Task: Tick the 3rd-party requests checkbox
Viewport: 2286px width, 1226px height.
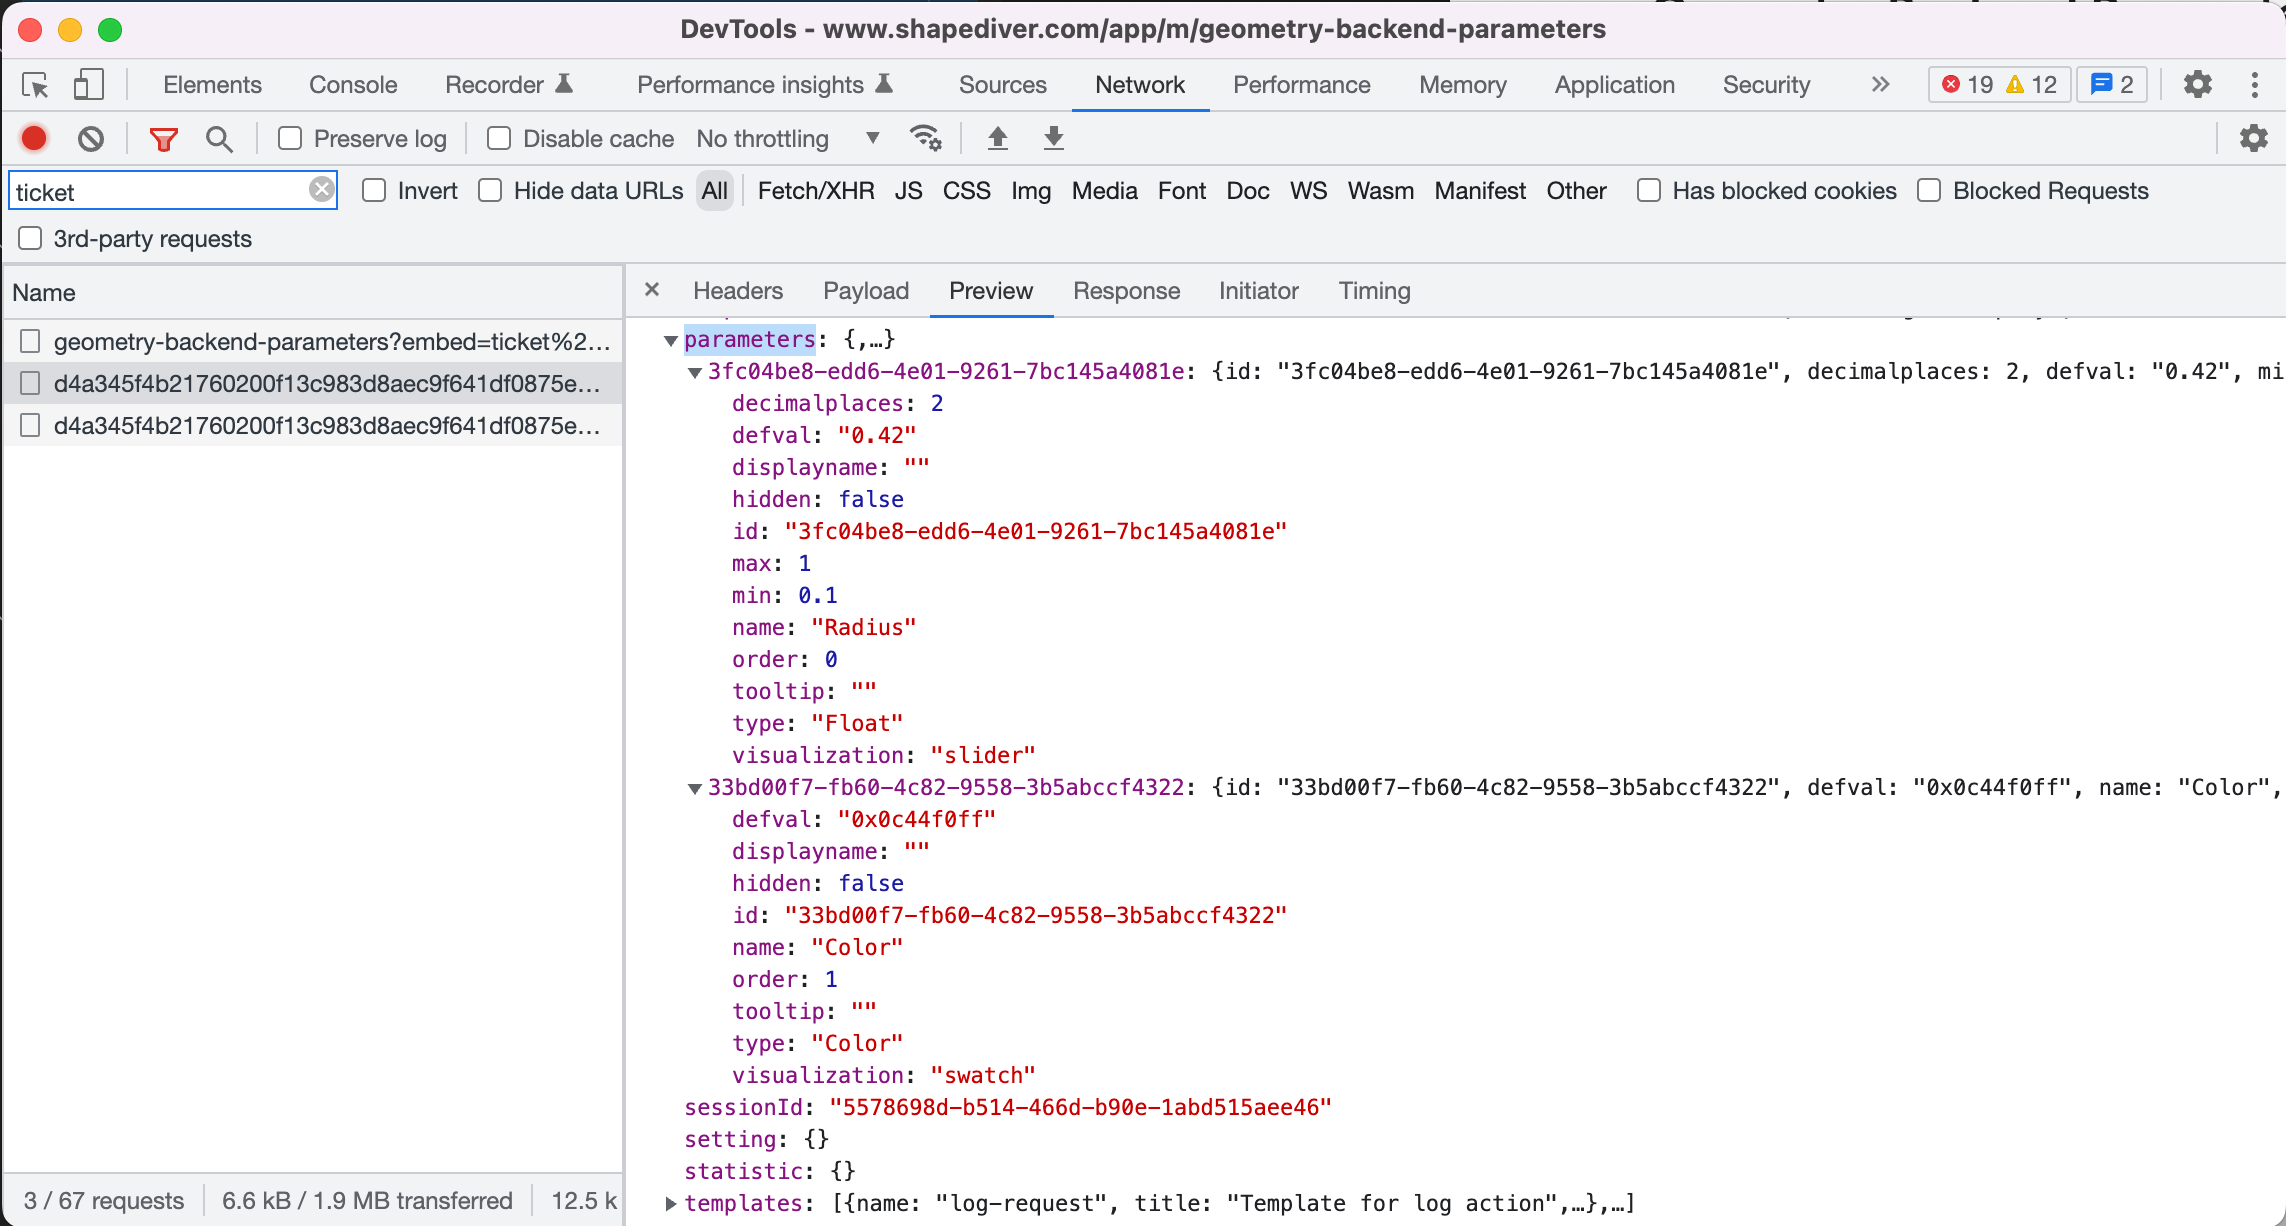Action: (x=31, y=238)
